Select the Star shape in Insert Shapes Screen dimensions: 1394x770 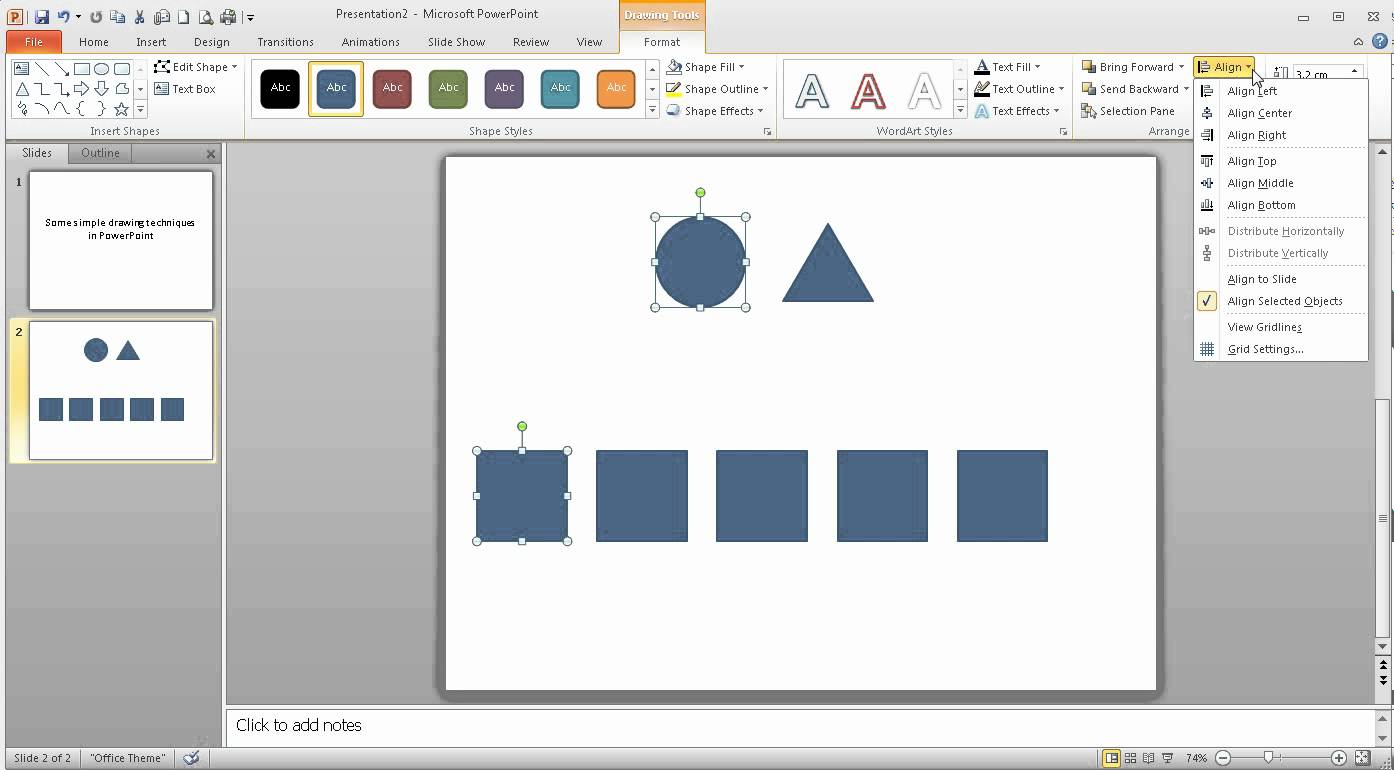coord(121,110)
